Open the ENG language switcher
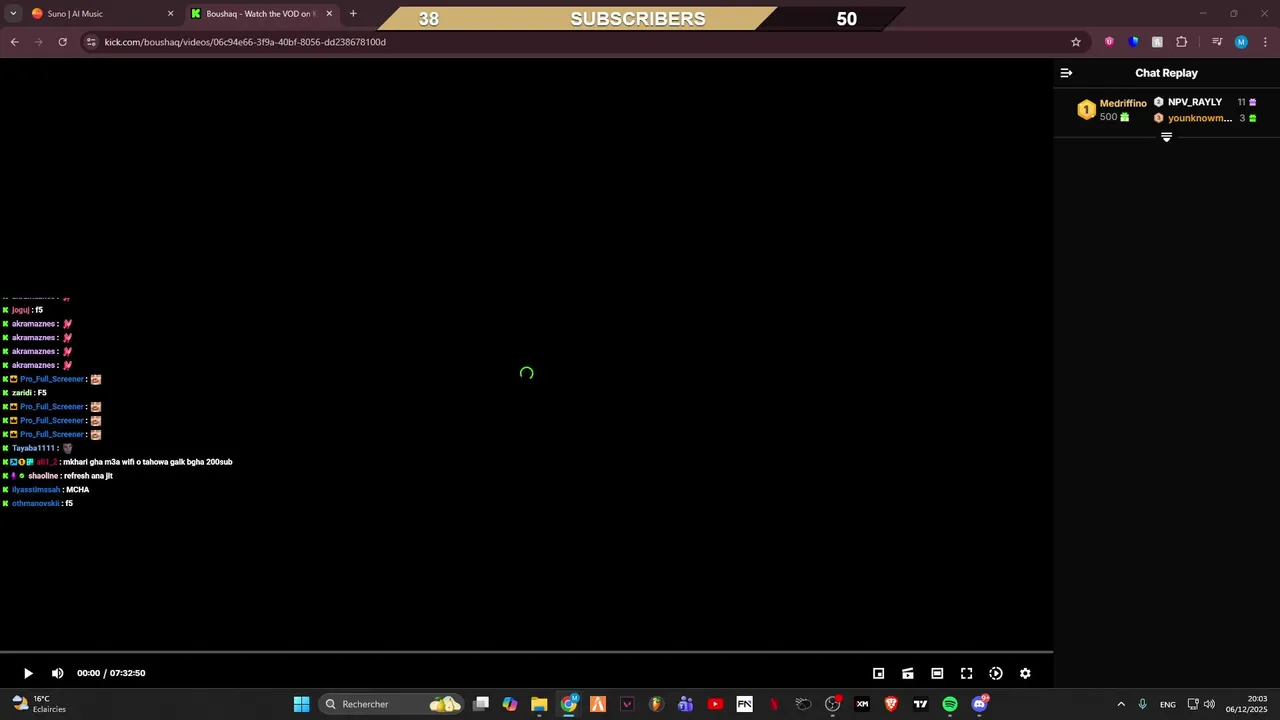Screen dimensions: 1280x720 pyautogui.click(x=1167, y=704)
